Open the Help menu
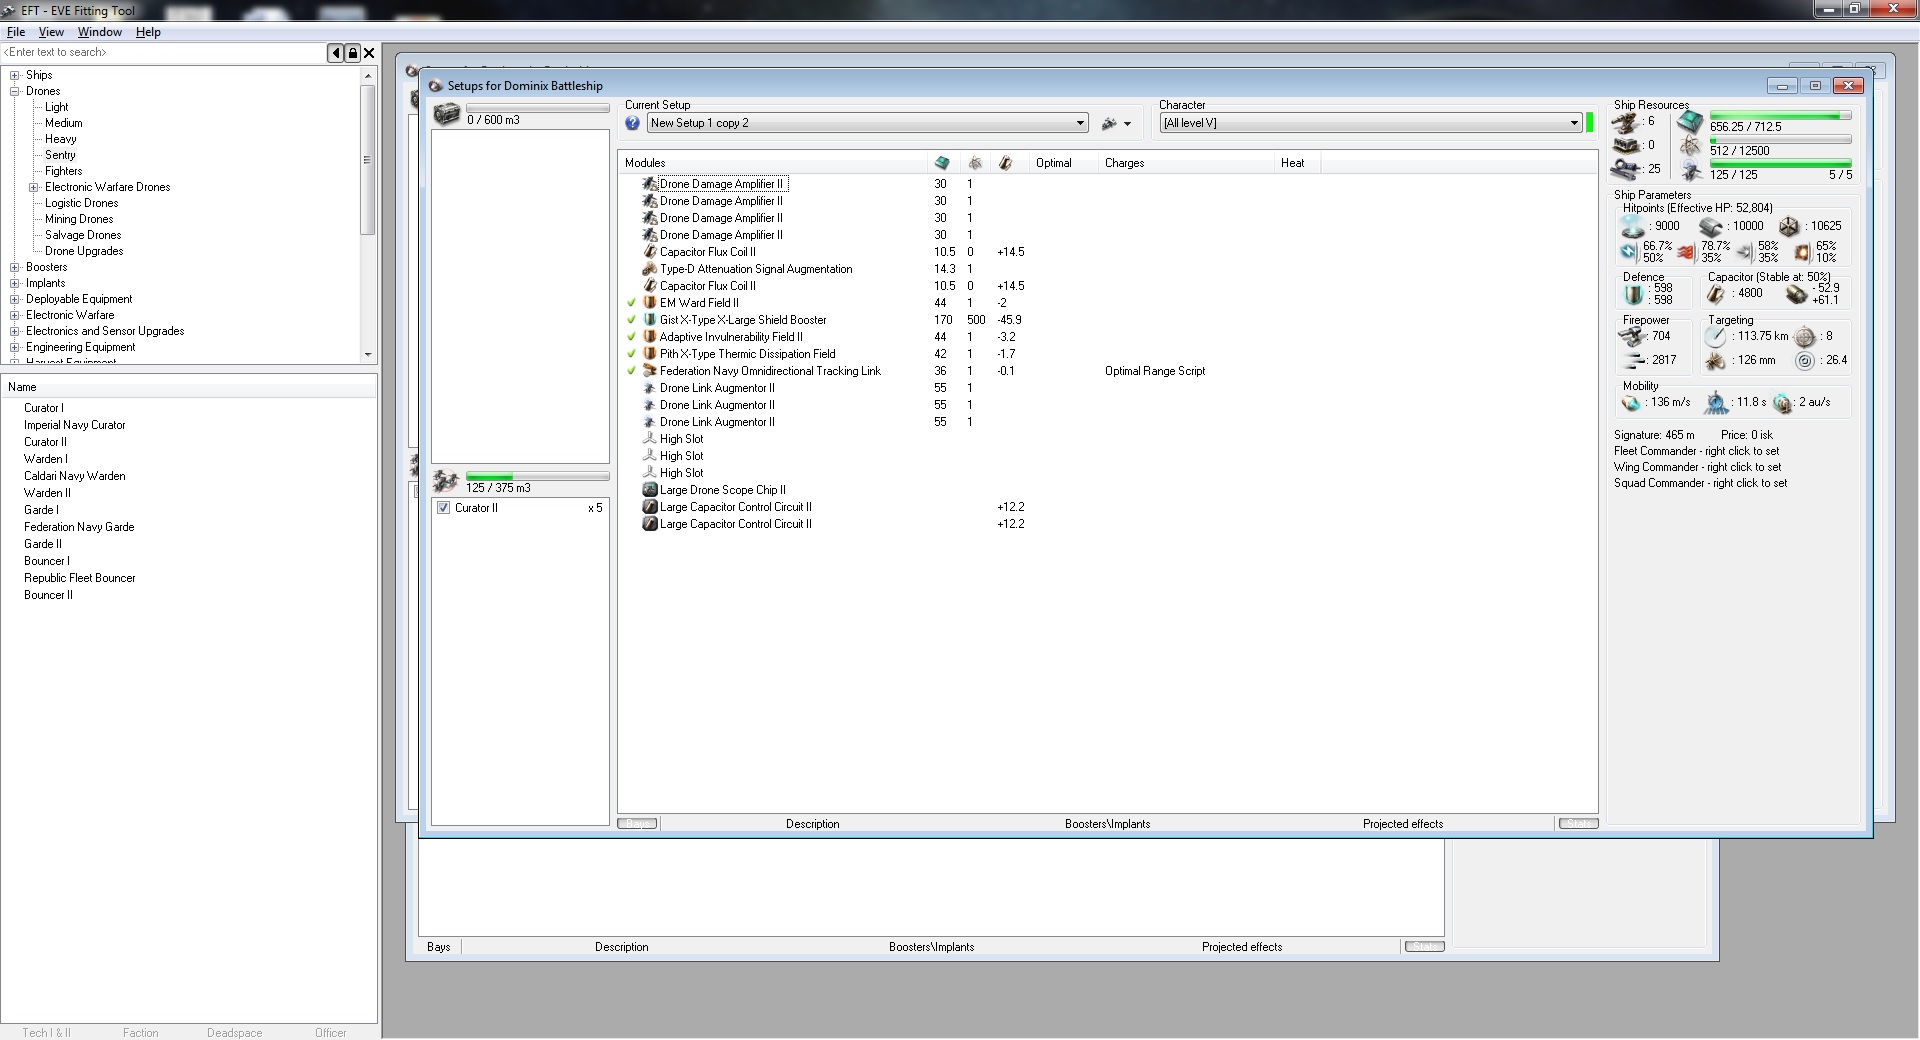This screenshot has width=1920, height=1040. (148, 32)
